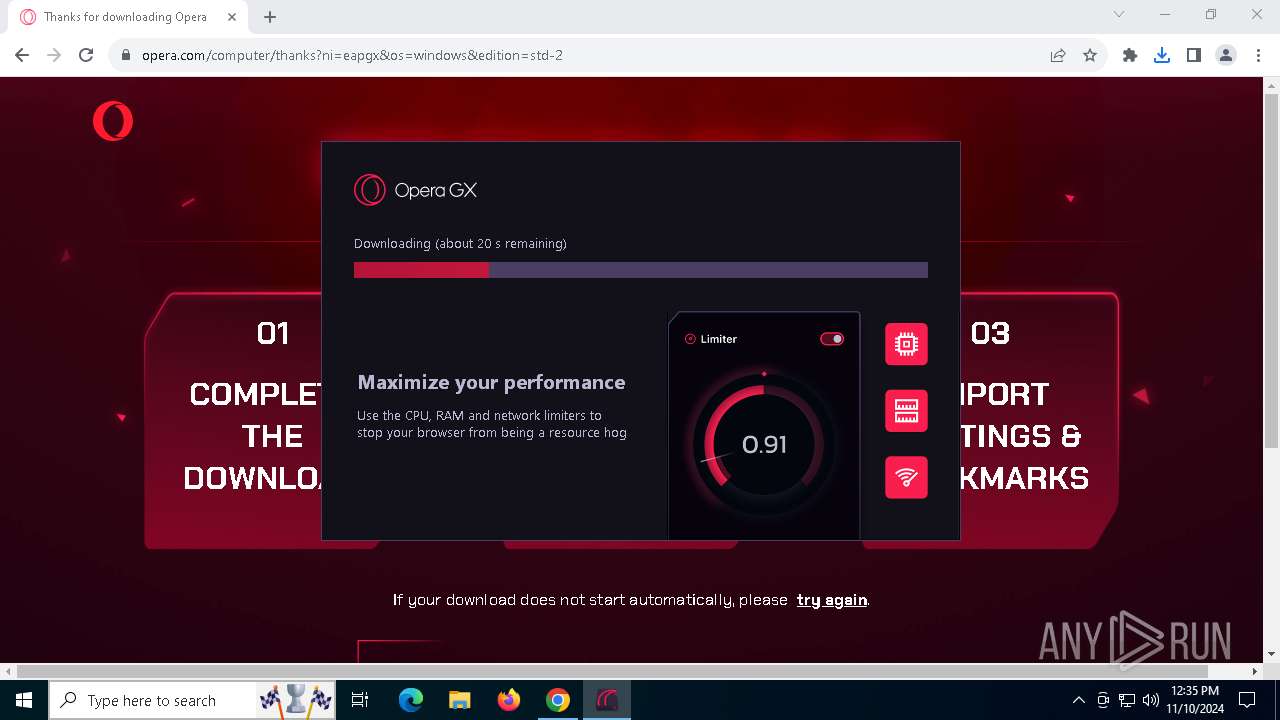Toggle the Chrome side panel

pos(1194,55)
